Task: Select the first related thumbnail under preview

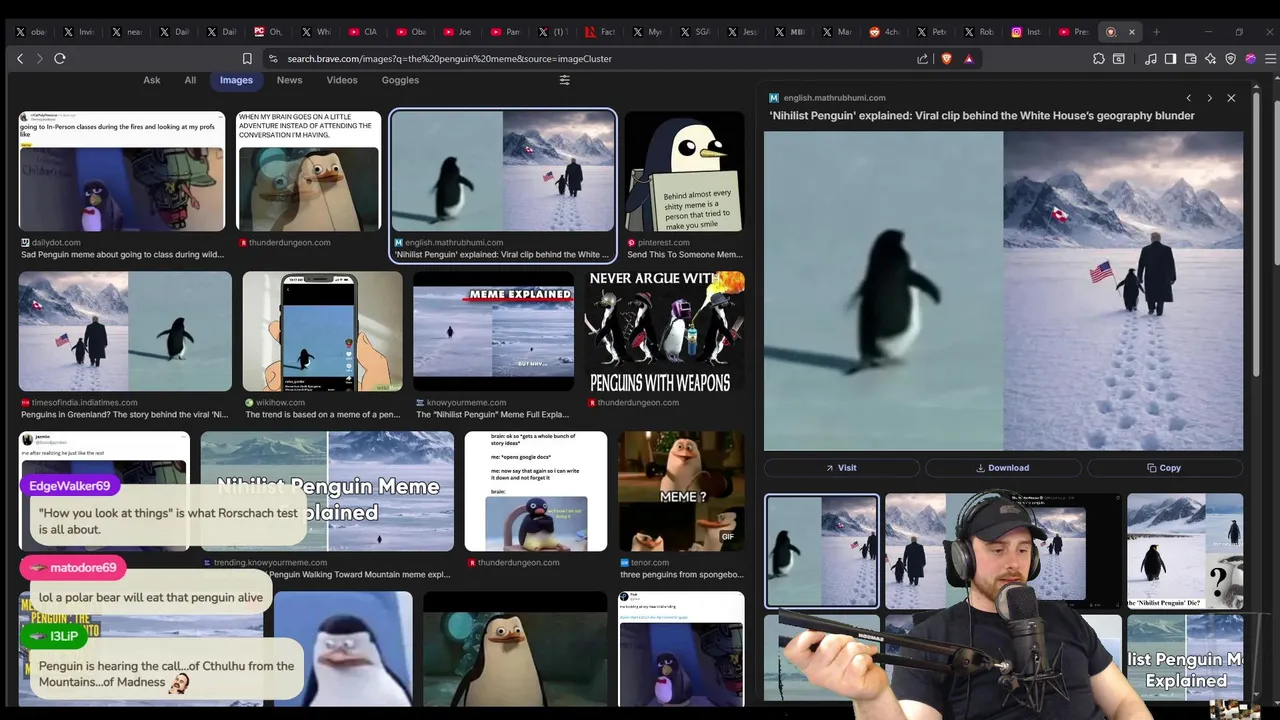Action: coord(822,551)
